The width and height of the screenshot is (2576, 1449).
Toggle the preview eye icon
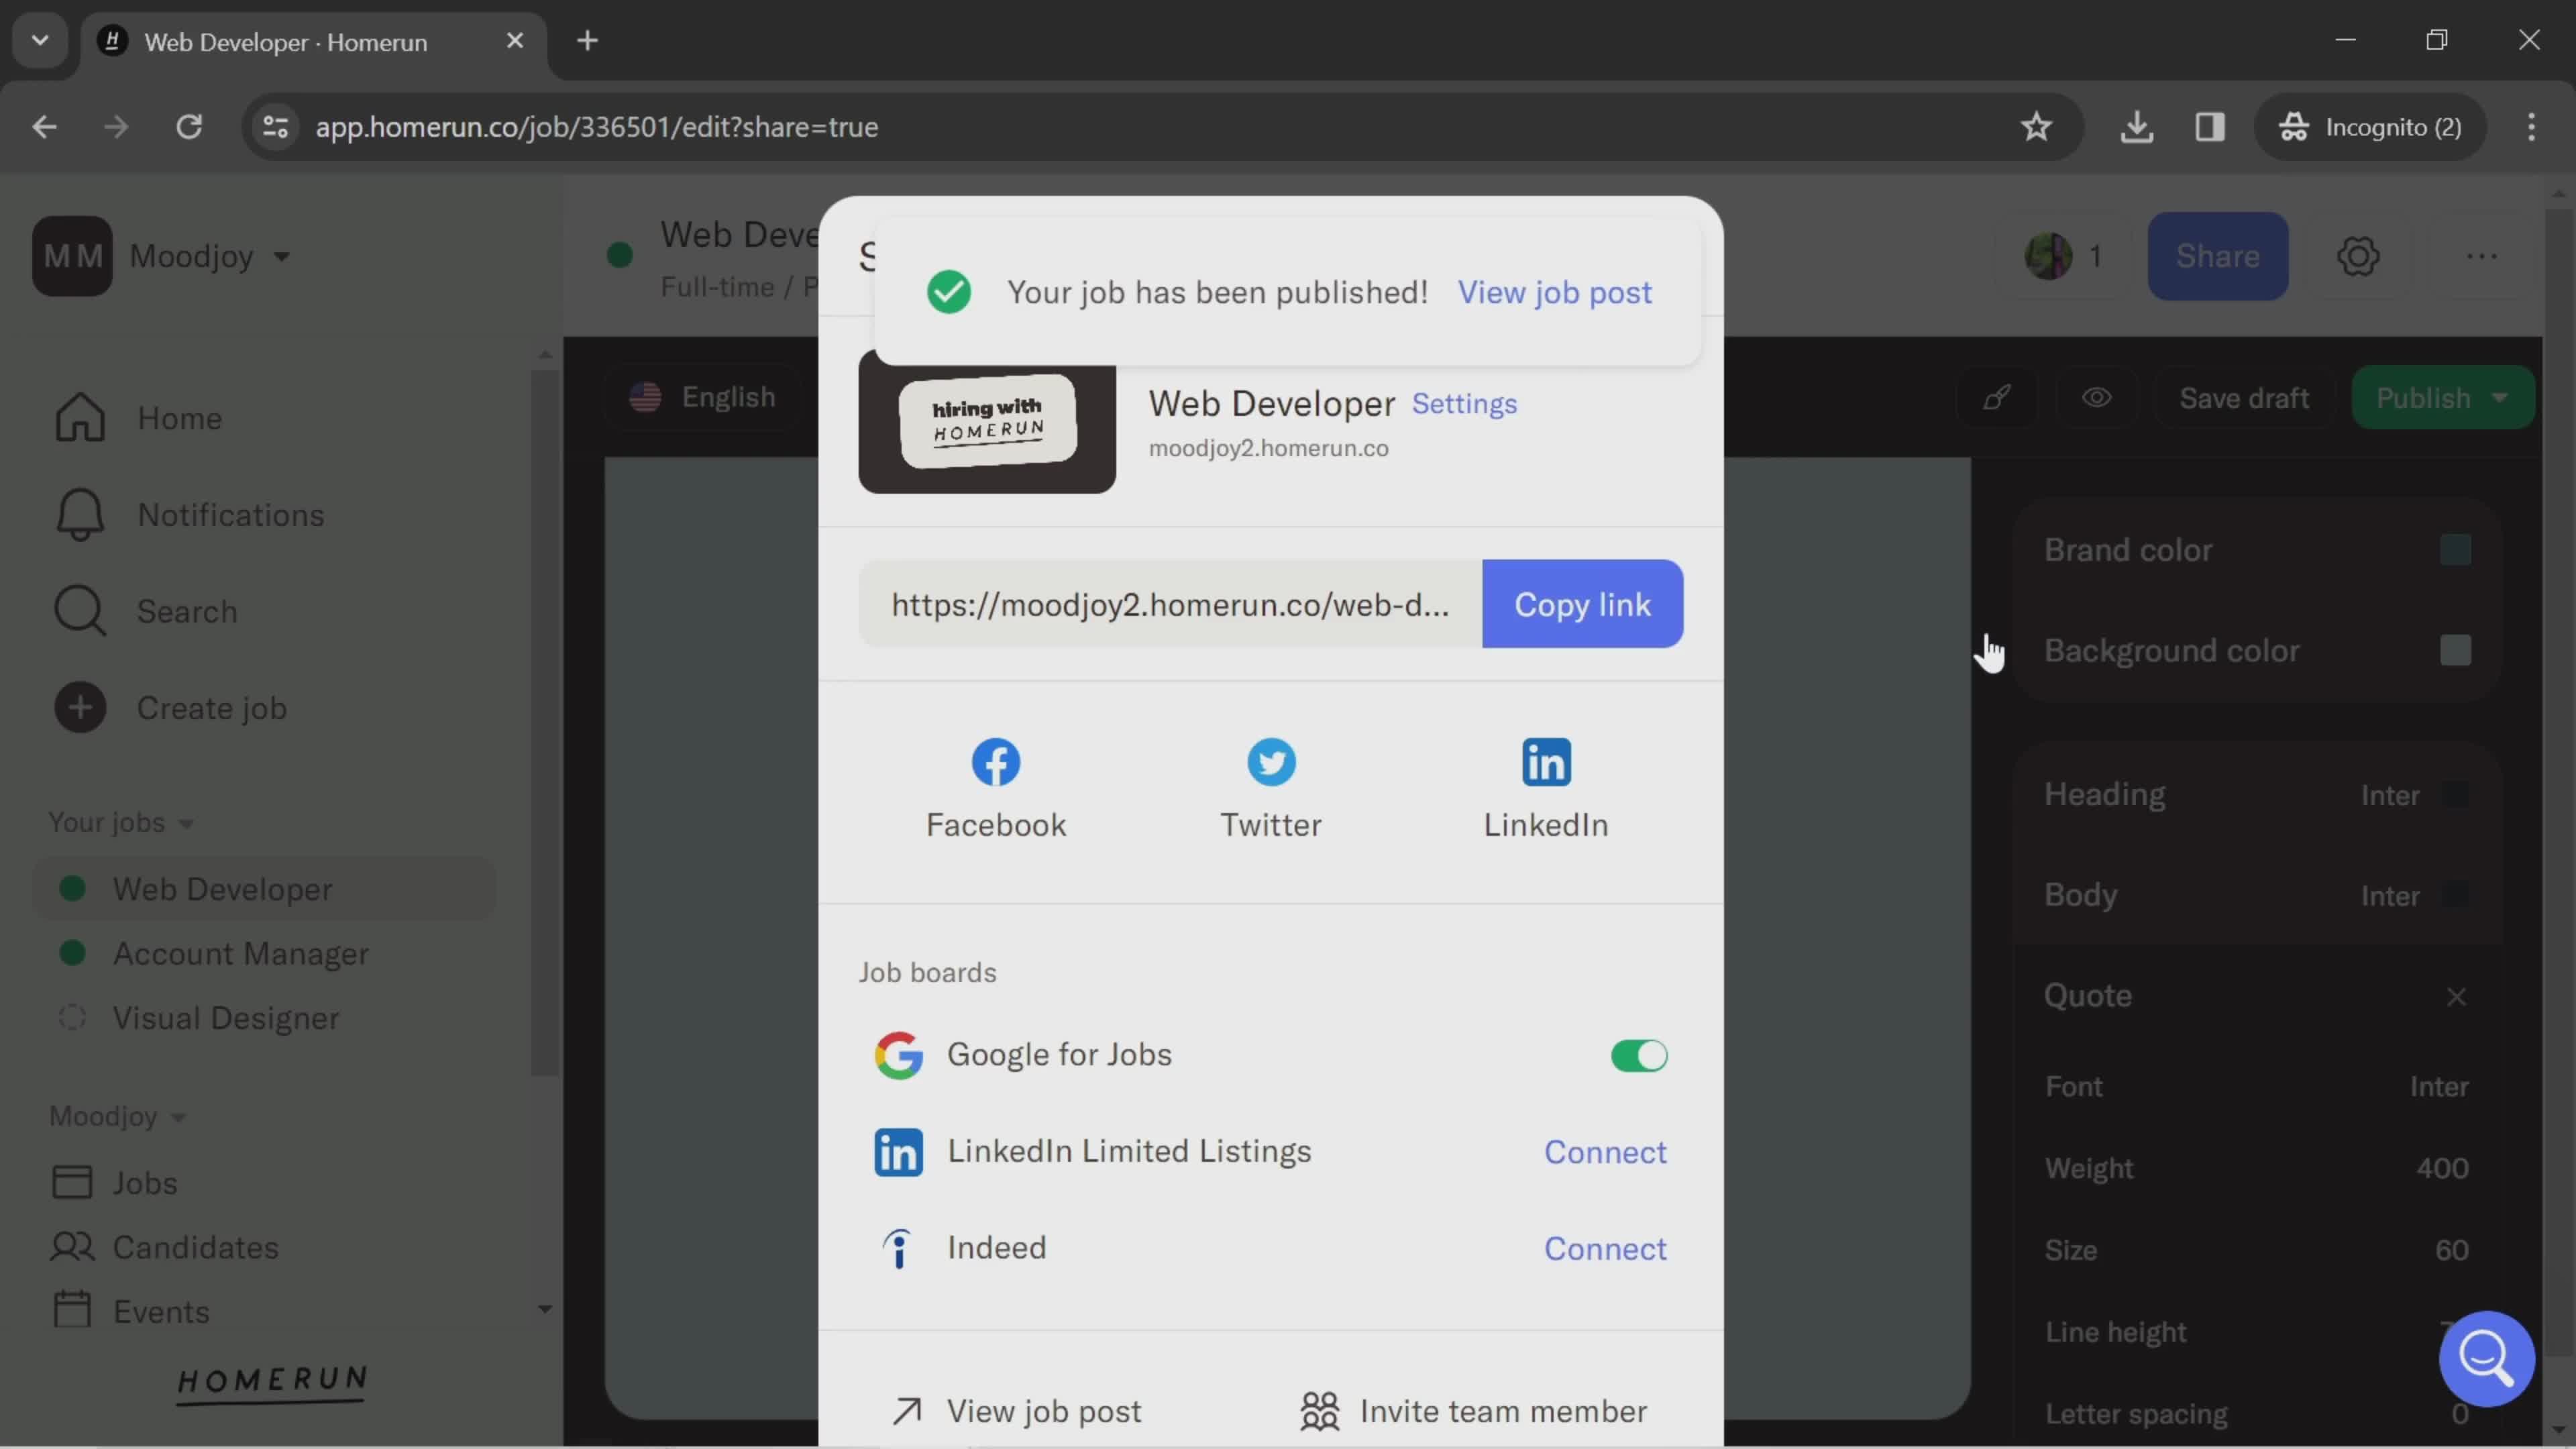[2097, 397]
